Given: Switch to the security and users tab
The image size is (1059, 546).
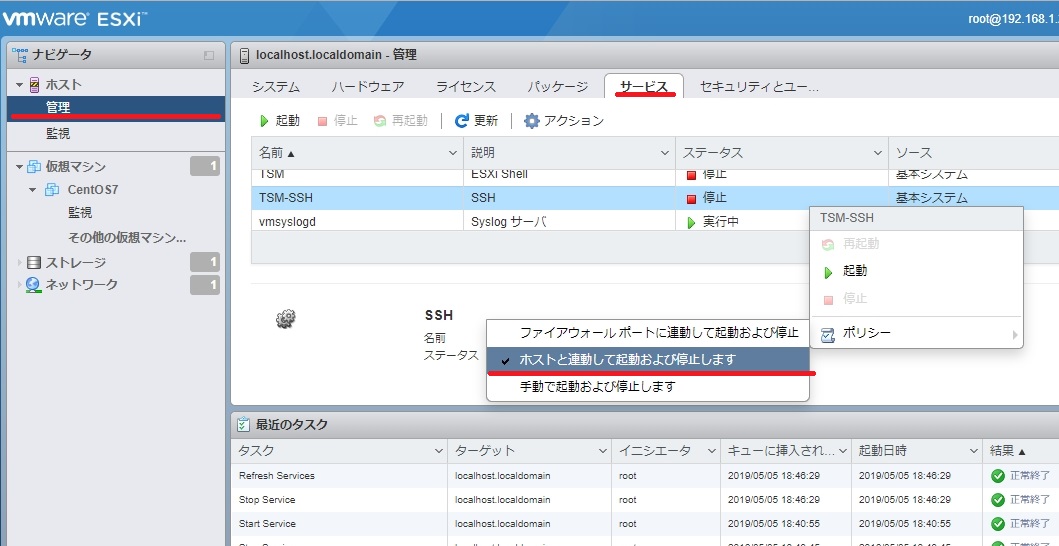Looking at the screenshot, I should point(759,87).
